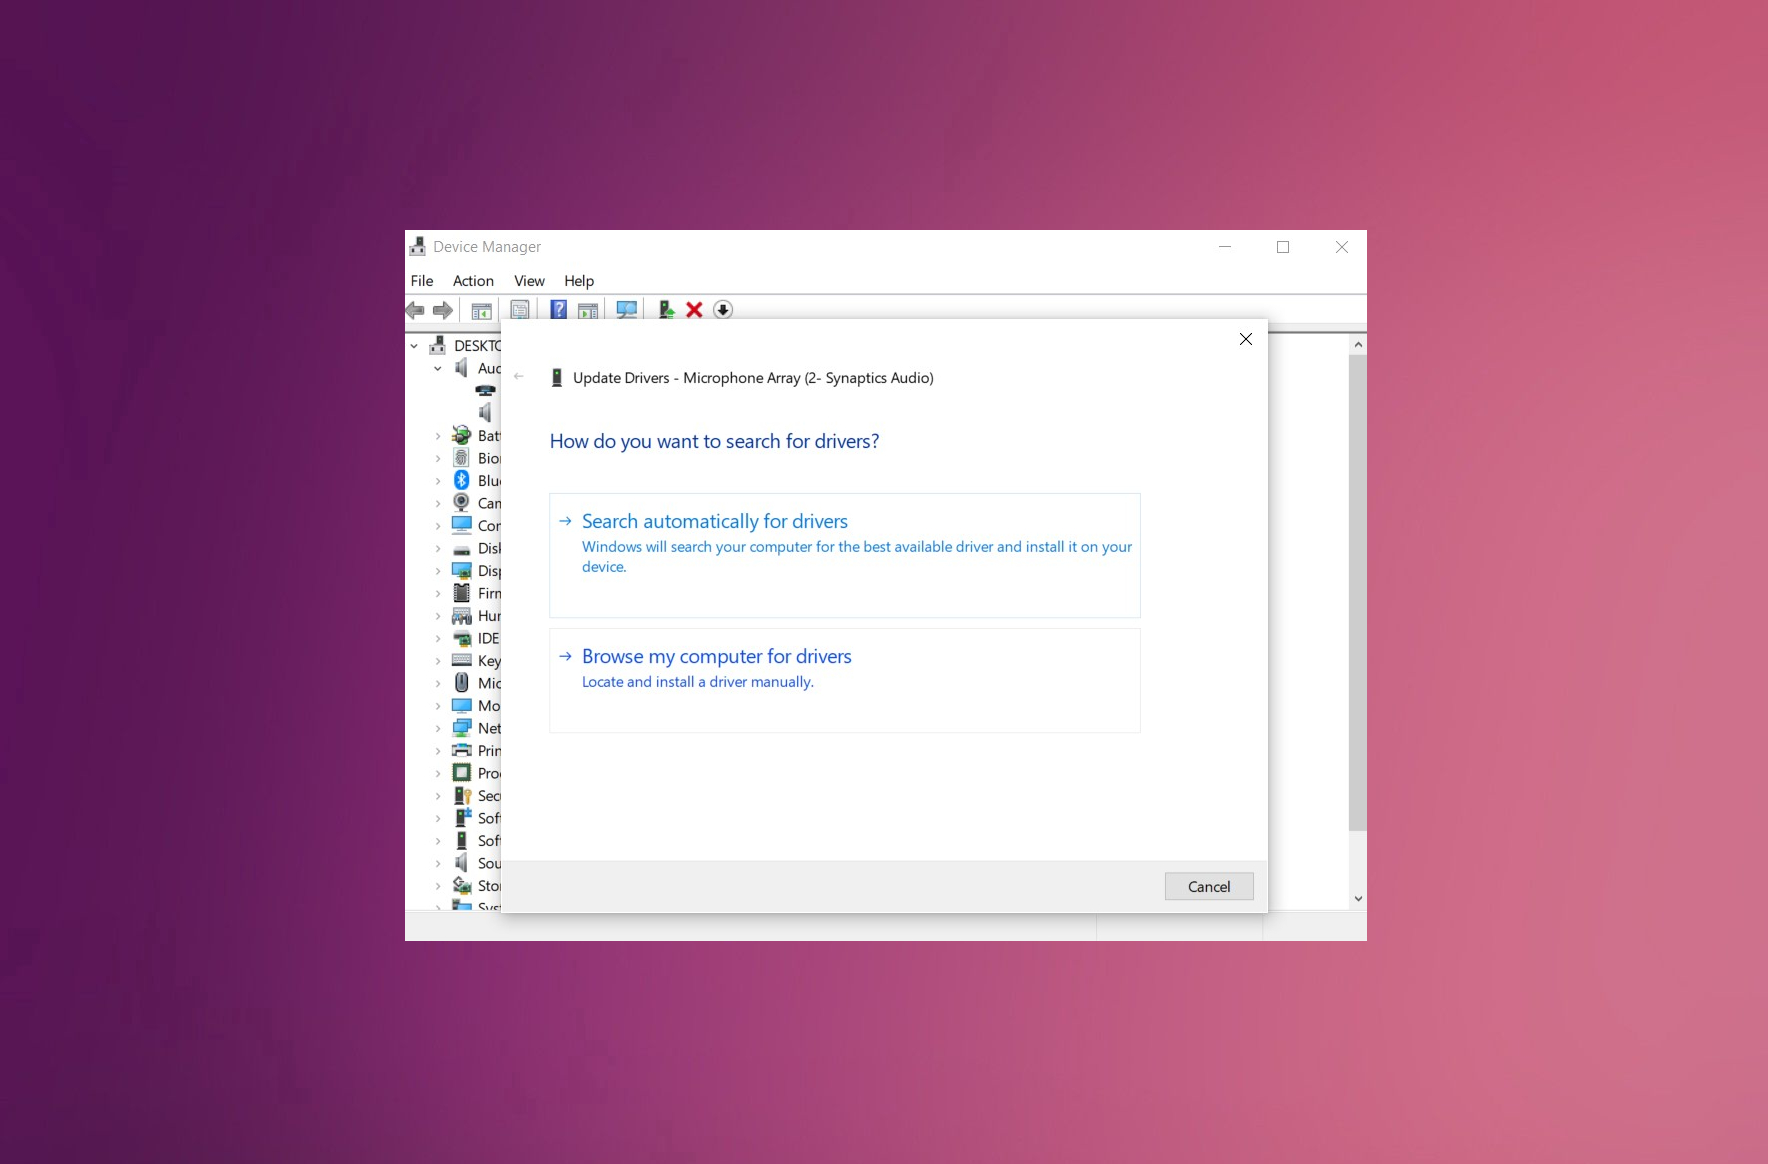Minimize the Device Manager window
This screenshot has height=1164, width=1768.
point(1225,247)
